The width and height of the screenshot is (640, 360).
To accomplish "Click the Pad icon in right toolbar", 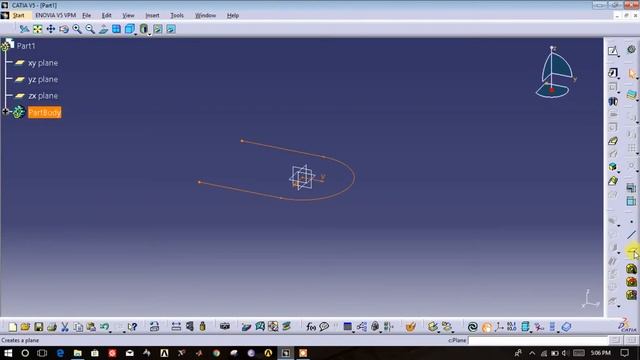I will [x=612, y=73].
